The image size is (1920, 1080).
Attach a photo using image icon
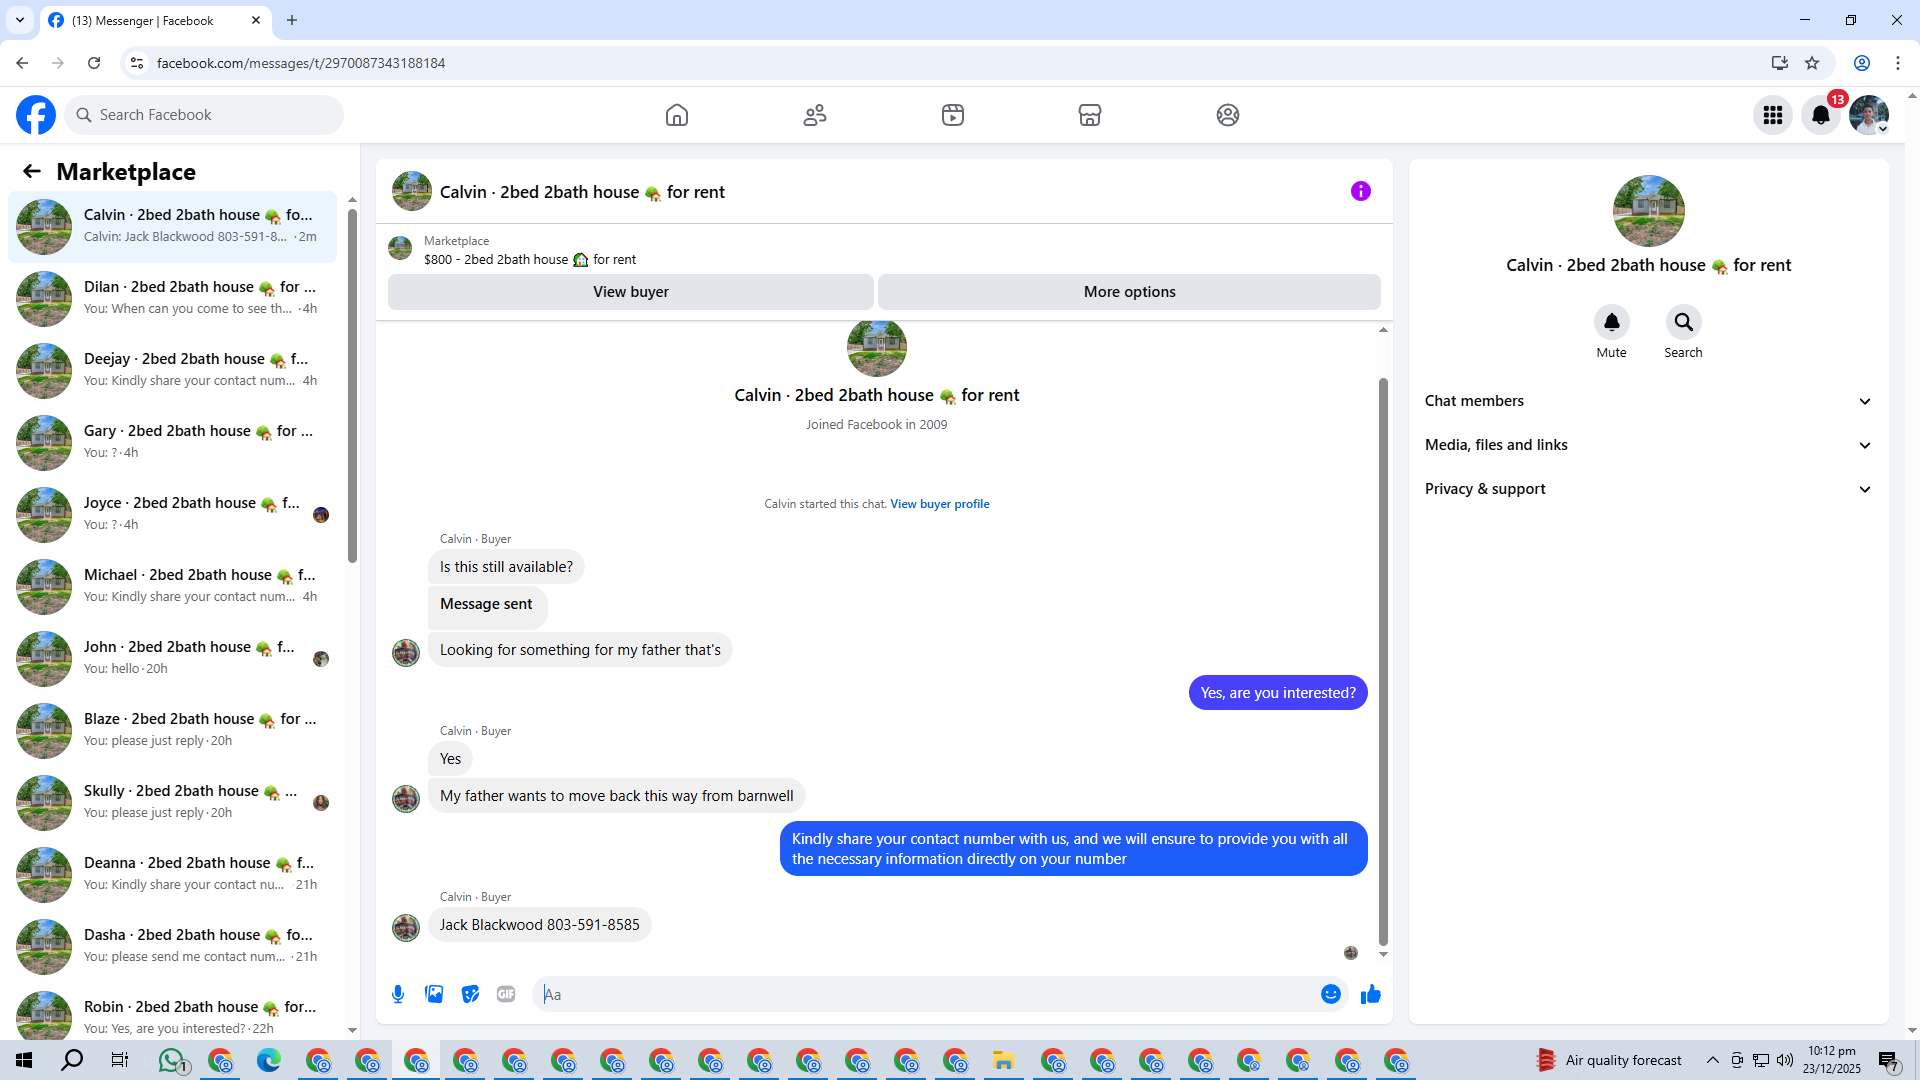coord(434,994)
